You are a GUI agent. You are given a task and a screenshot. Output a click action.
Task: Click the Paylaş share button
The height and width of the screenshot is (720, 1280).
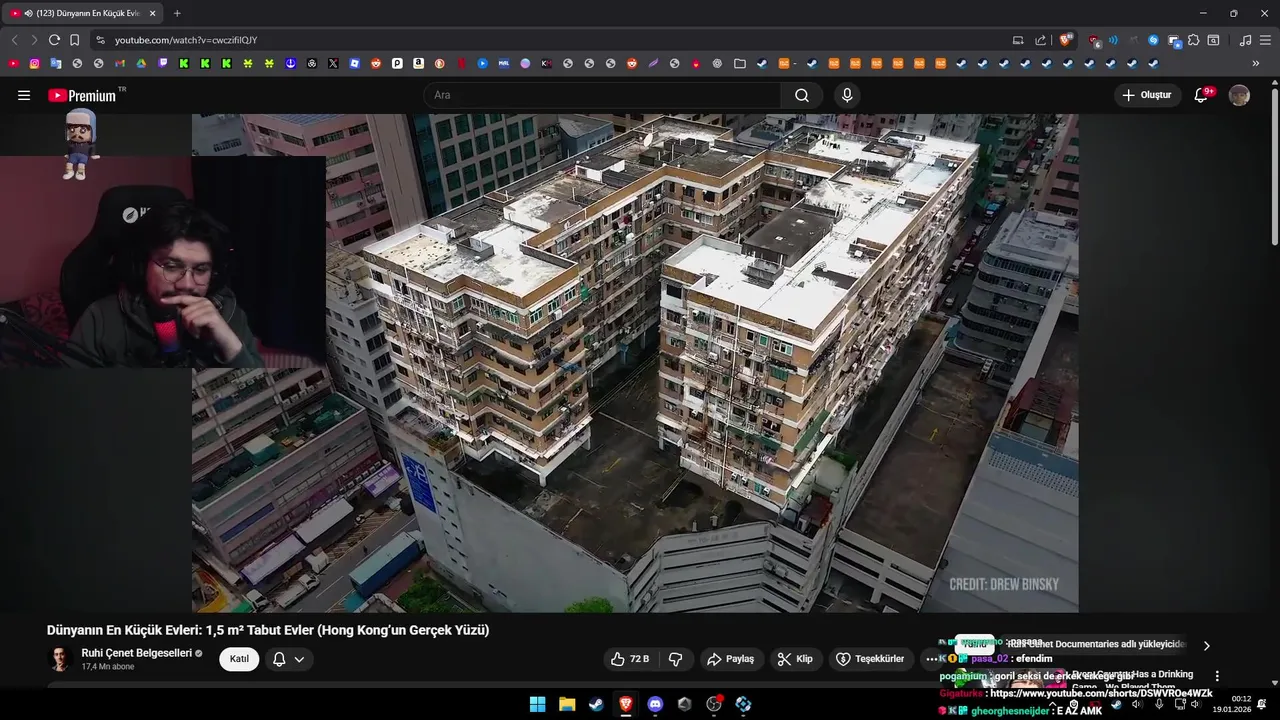731,659
